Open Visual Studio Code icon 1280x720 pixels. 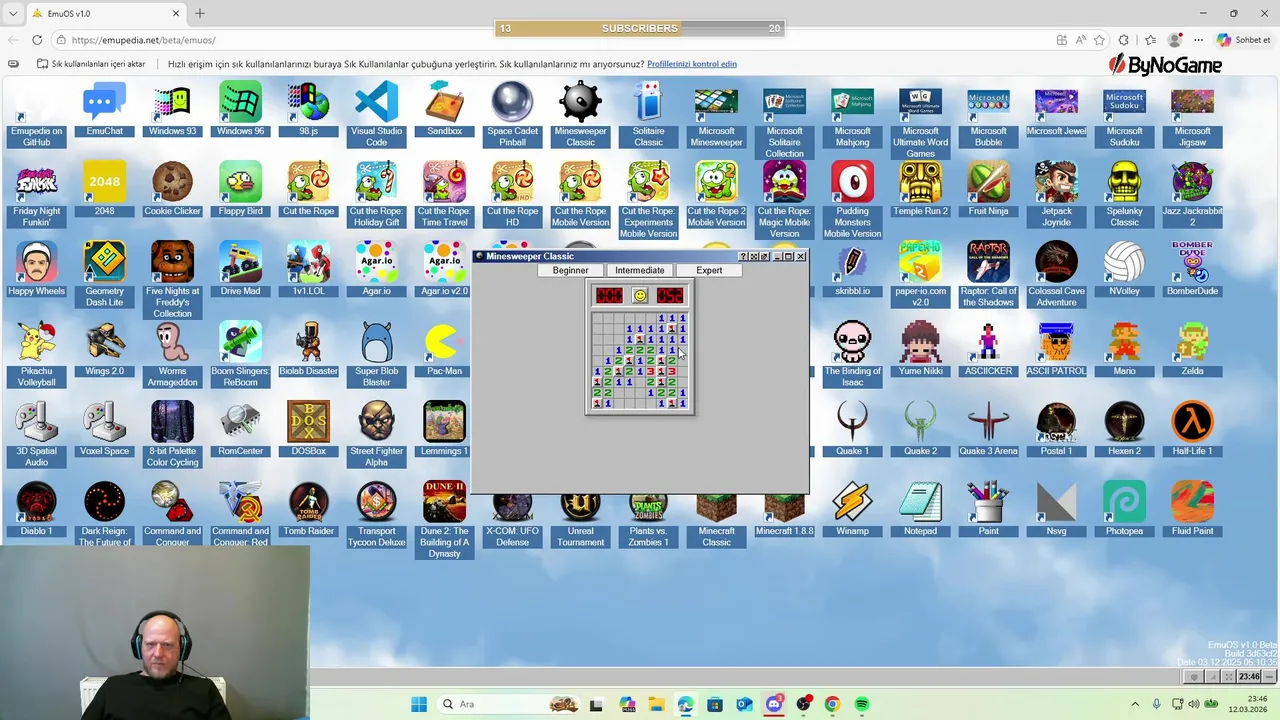(377, 115)
